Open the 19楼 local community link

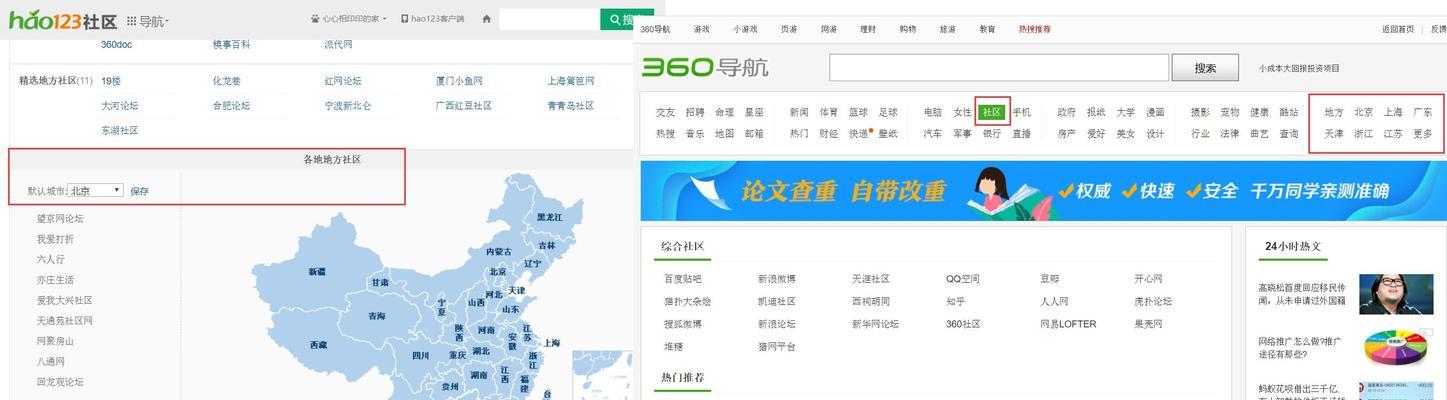(111, 81)
